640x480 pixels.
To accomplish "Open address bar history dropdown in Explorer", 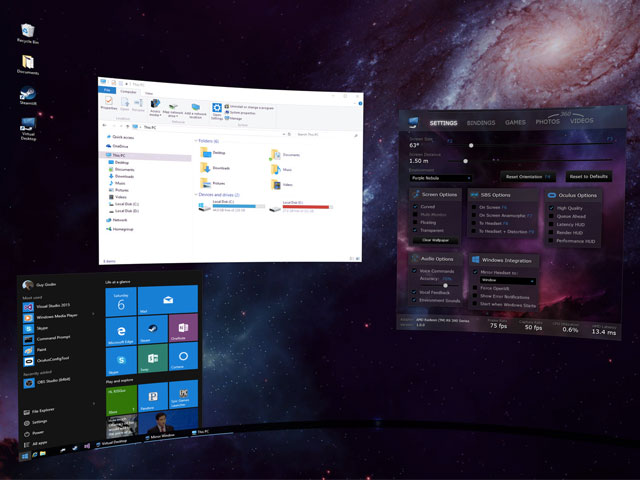I will pos(284,134).
